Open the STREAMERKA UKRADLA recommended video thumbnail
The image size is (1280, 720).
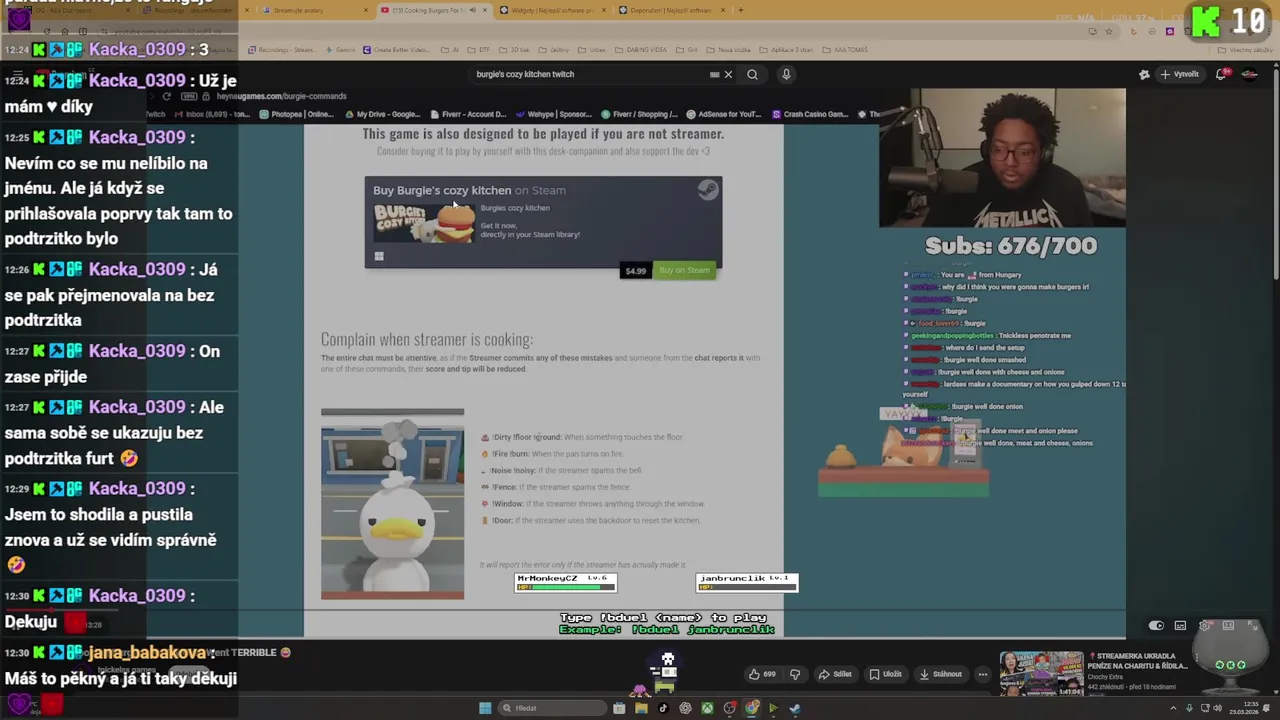(x=1041, y=674)
